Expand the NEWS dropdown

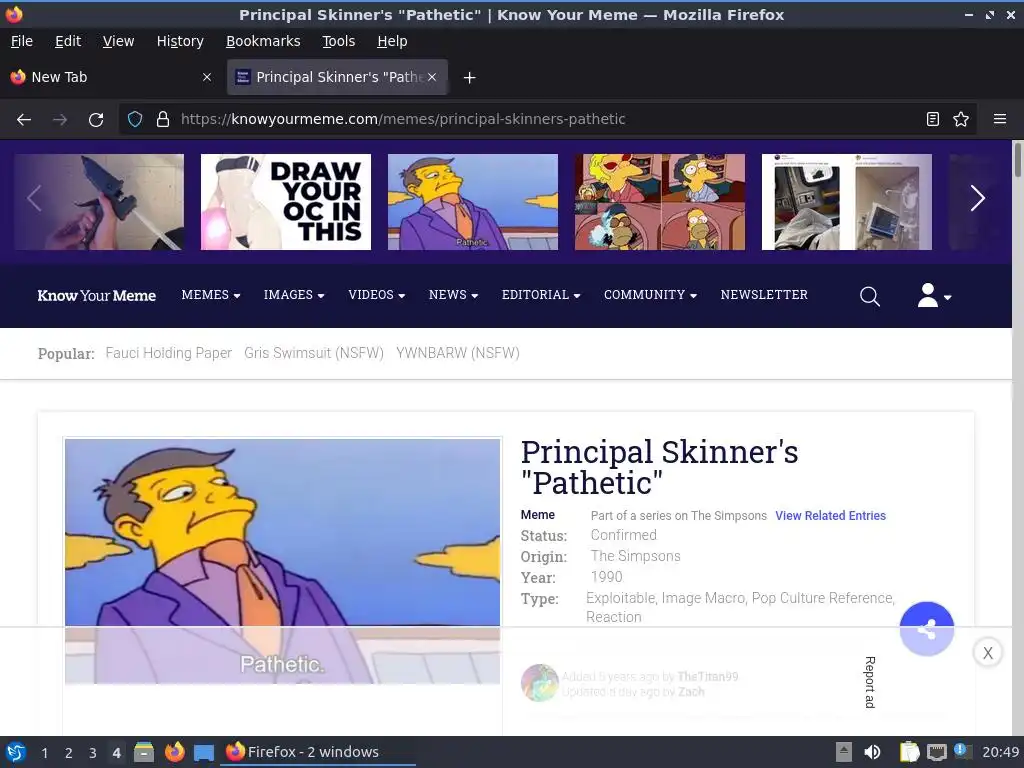click(x=453, y=295)
